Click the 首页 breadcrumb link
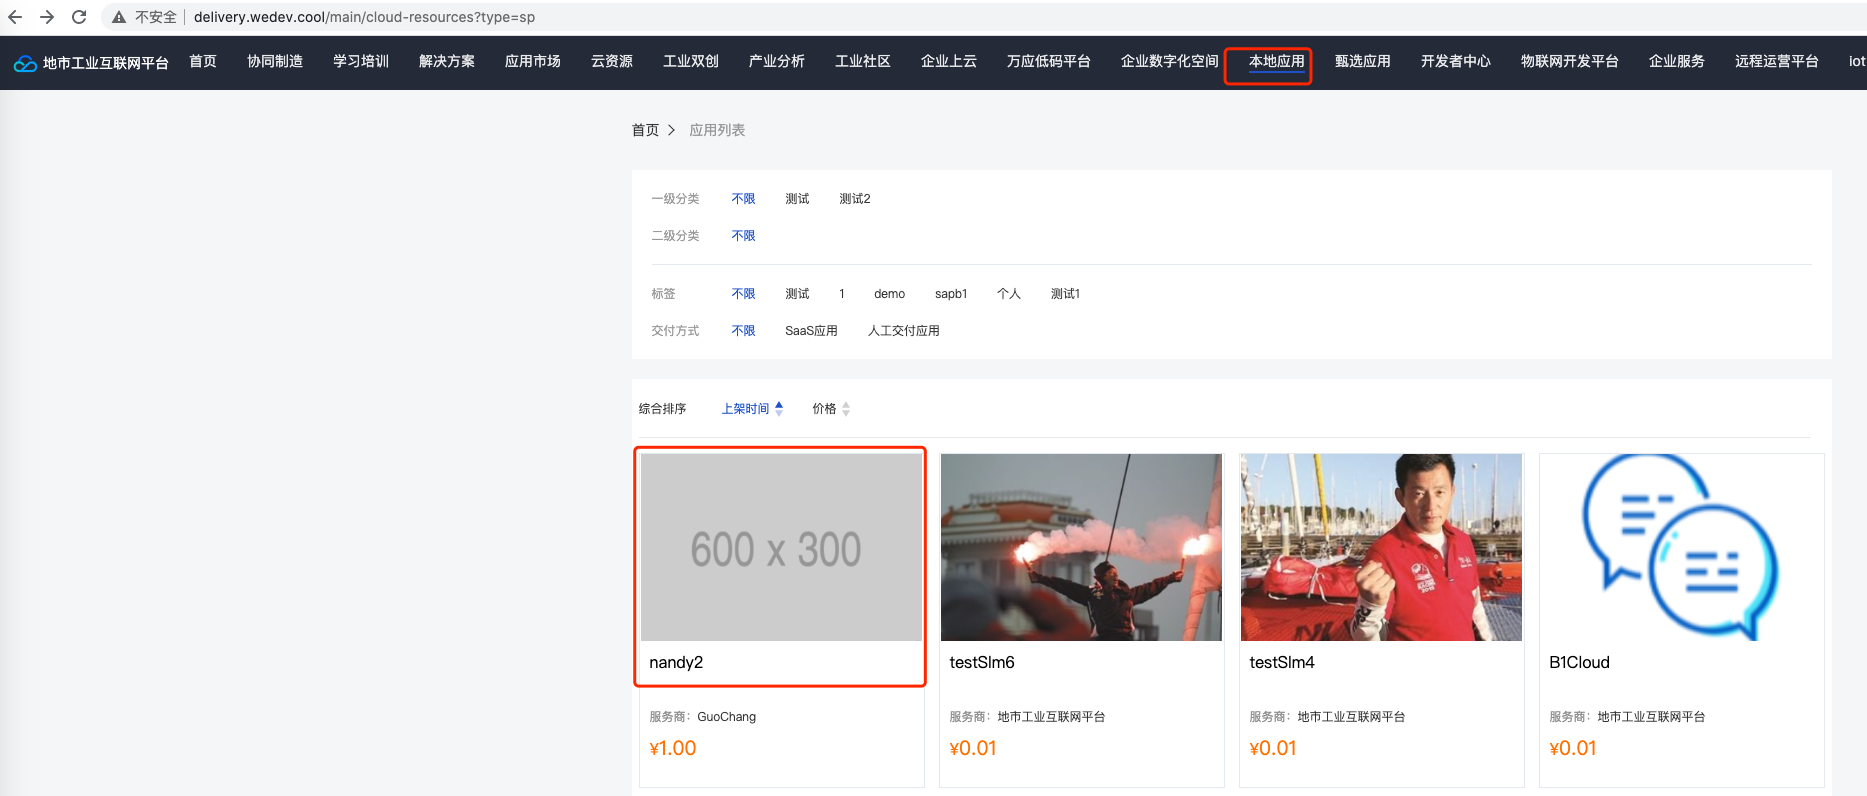 pyautogui.click(x=646, y=130)
